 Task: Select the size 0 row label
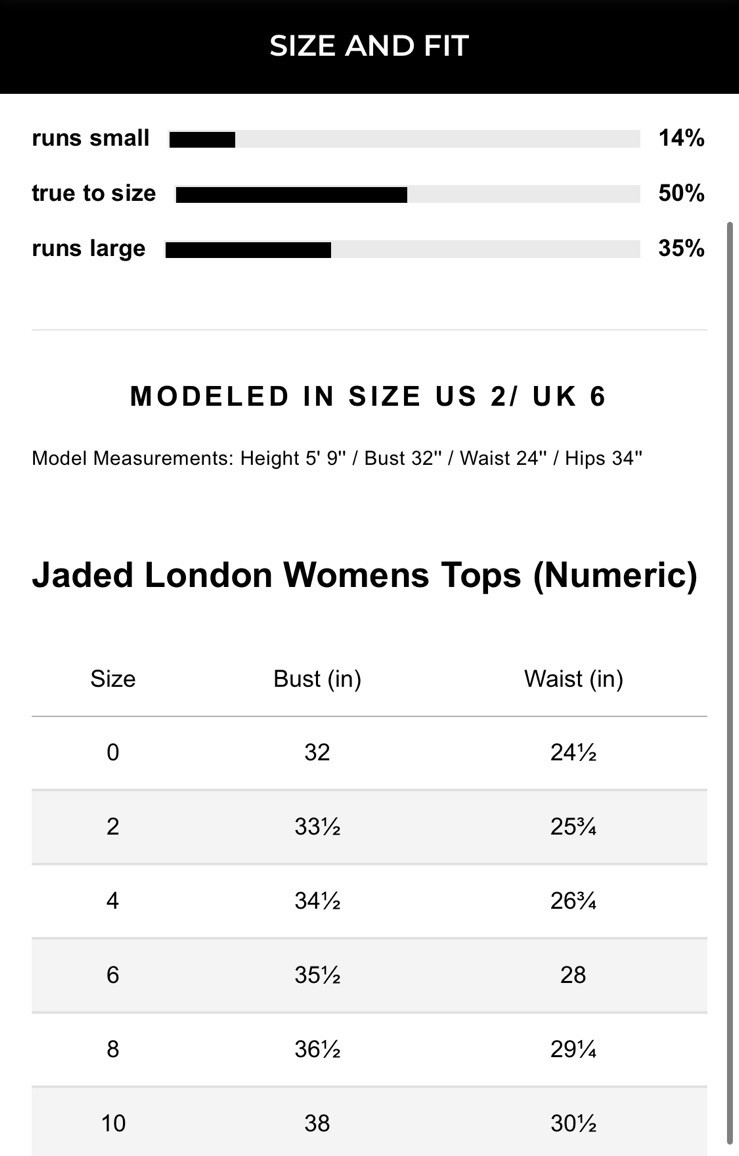(113, 752)
